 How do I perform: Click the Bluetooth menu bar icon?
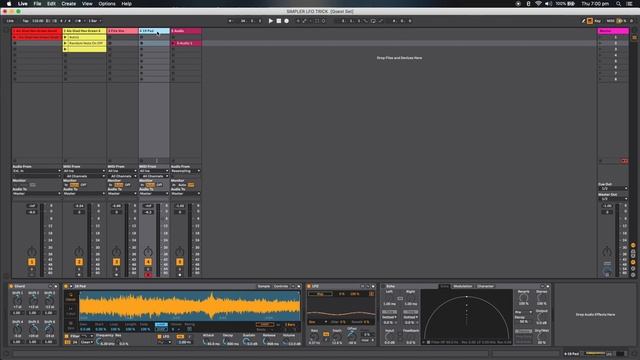pyautogui.click(x=528, y=4)
